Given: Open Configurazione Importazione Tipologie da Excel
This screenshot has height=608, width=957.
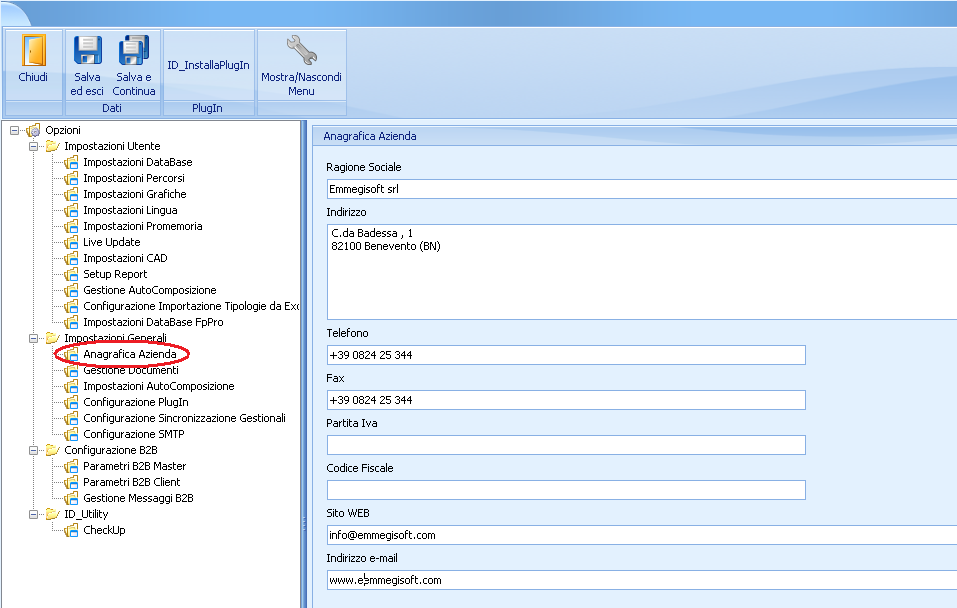Looking at the screenshot, I should click(x=191, y=306).
